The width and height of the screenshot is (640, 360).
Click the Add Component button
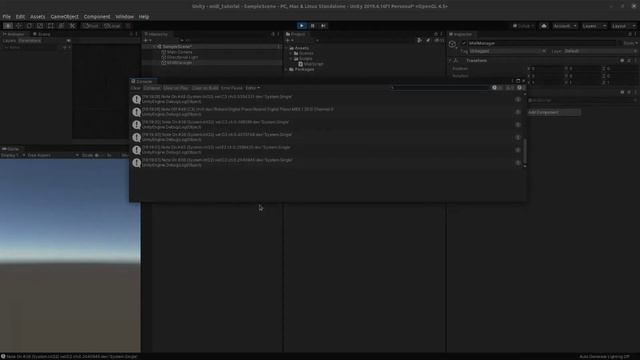554,112
